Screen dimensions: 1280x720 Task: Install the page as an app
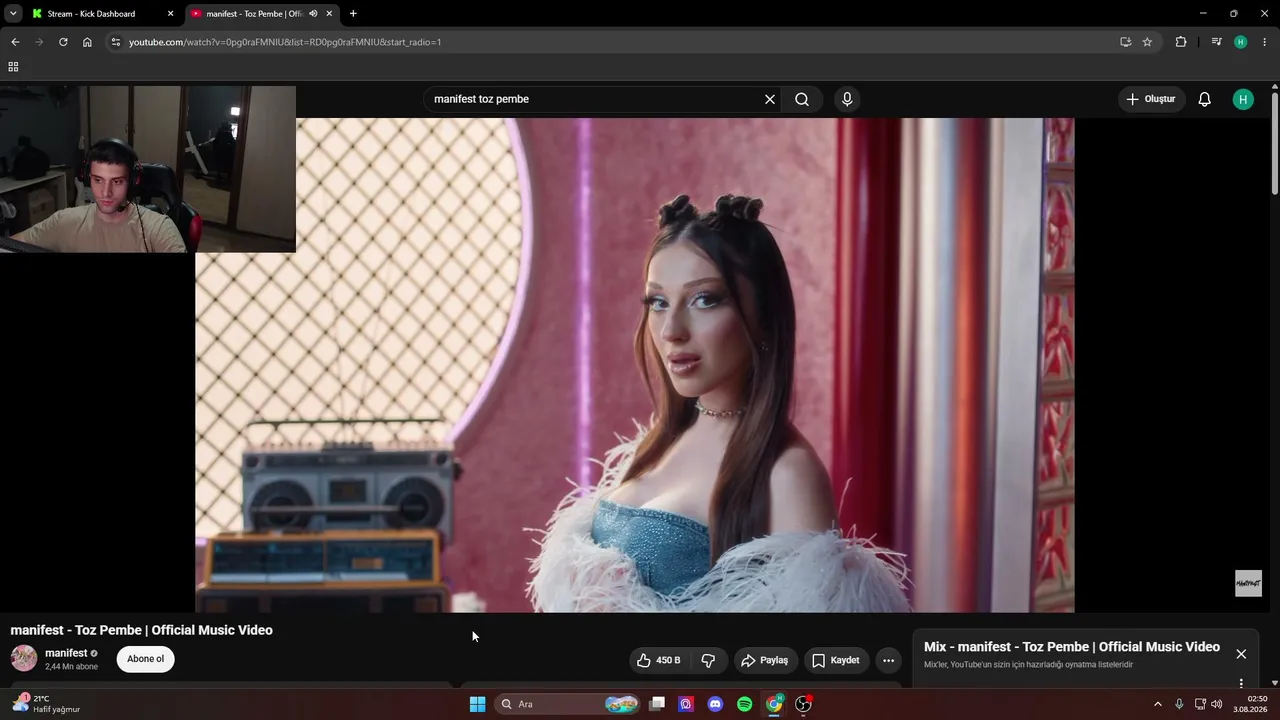(1126, 42)
